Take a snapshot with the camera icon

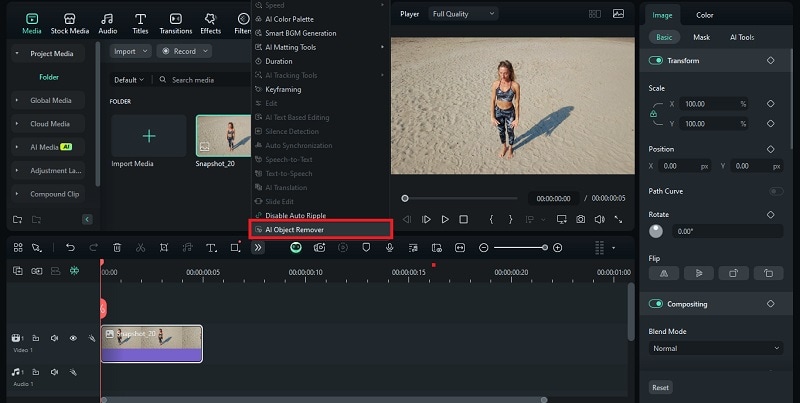tap(580, 219)
